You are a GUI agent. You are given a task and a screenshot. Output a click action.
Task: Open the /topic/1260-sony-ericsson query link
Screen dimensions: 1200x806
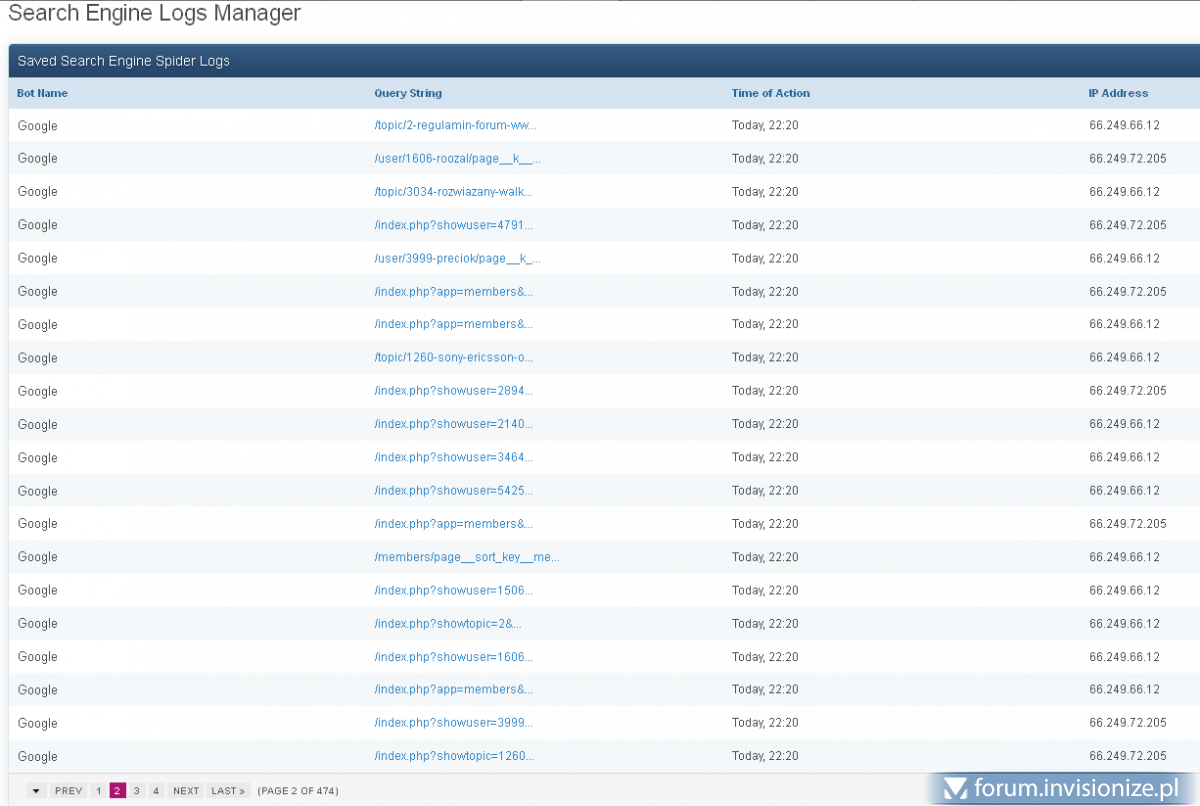tap(453, 358)
